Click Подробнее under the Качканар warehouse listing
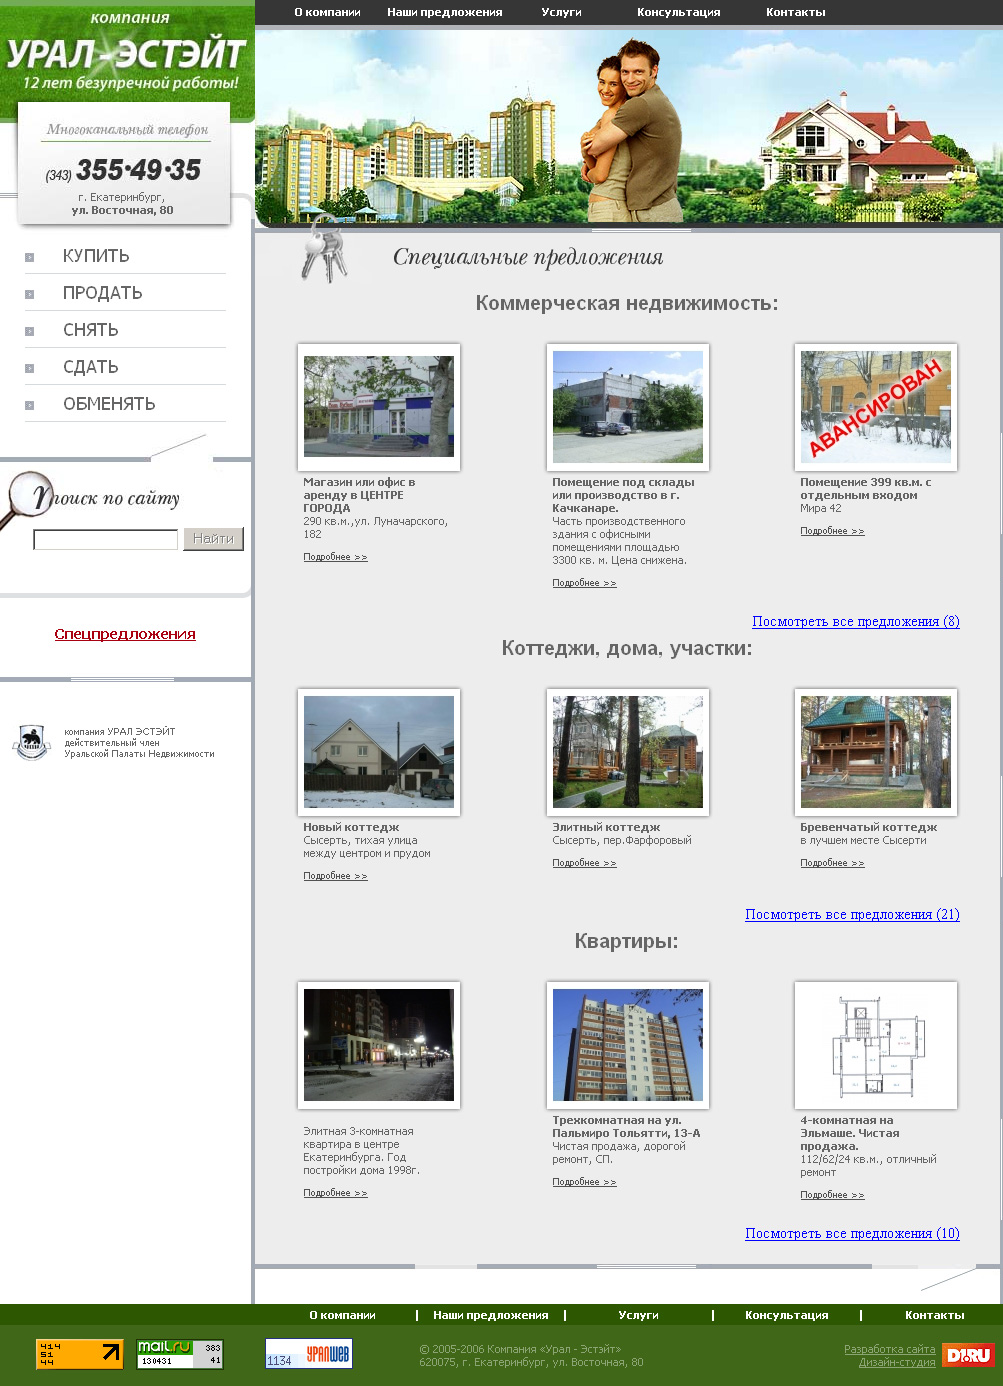 (584, 583)
